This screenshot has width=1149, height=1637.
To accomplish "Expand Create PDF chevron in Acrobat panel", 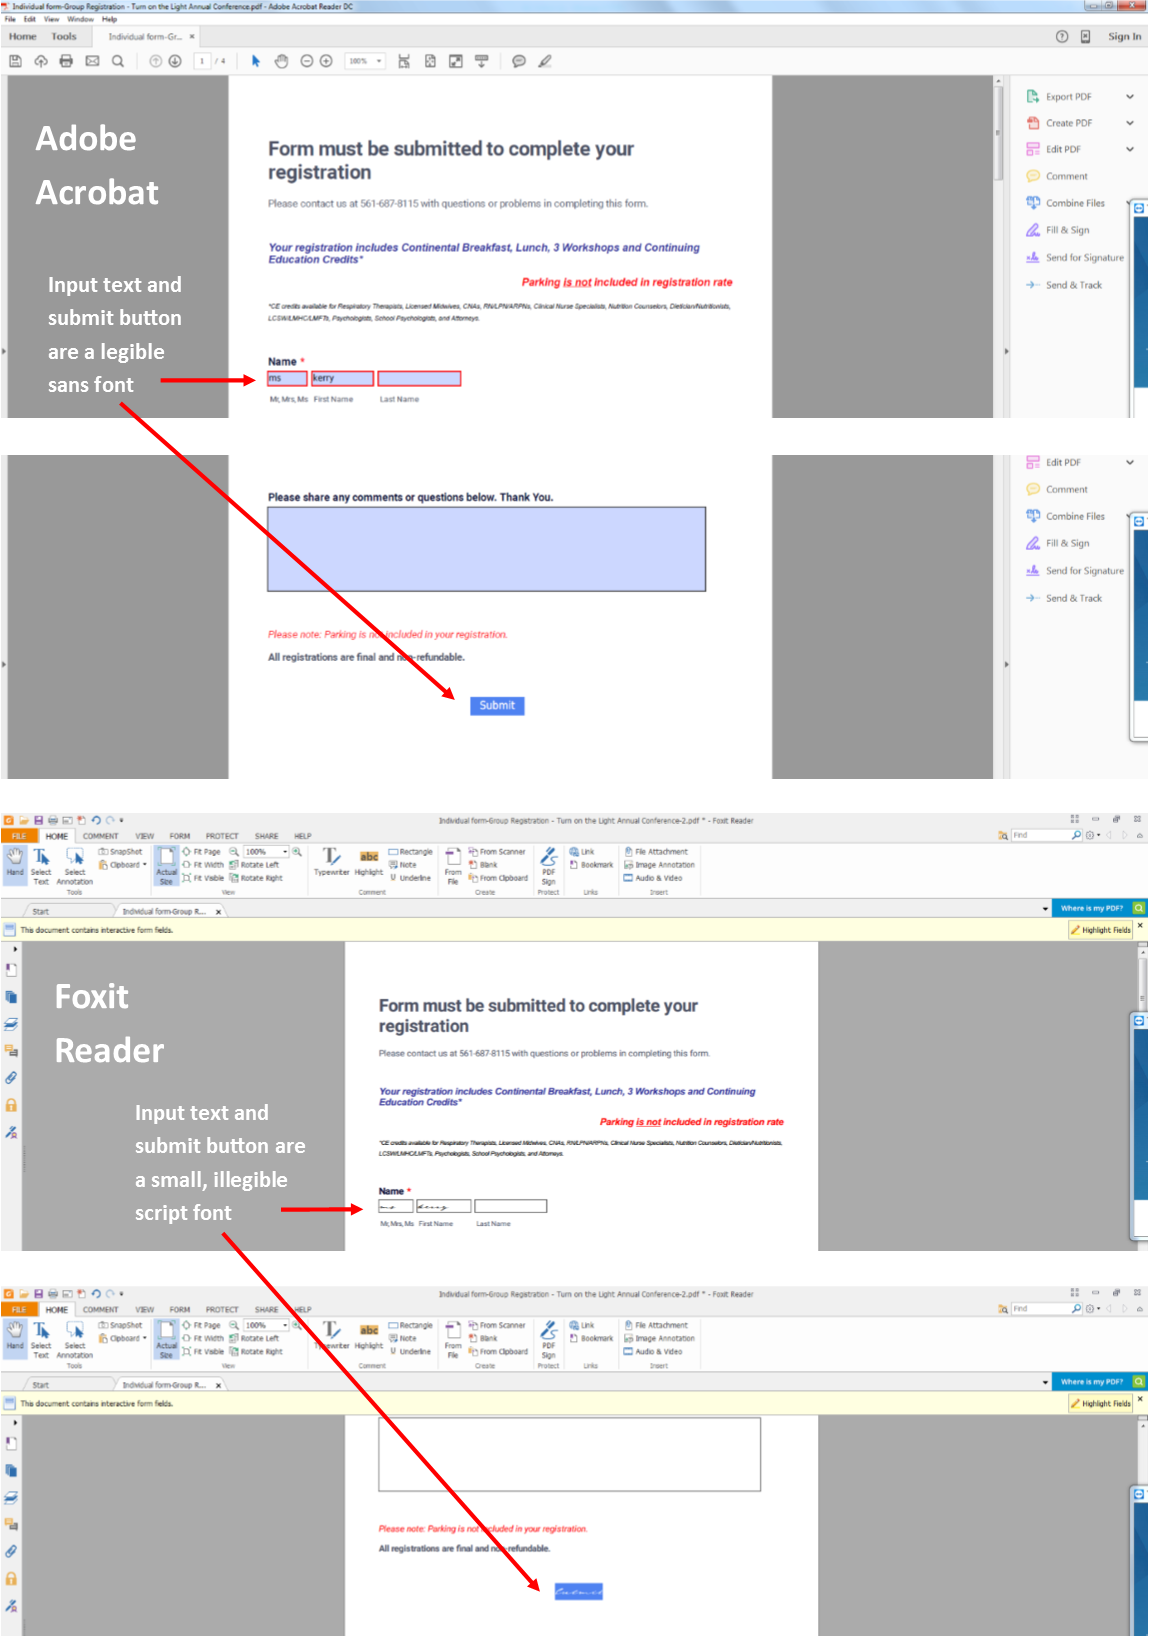I will pyautogui.click(x=1130, y=123).
